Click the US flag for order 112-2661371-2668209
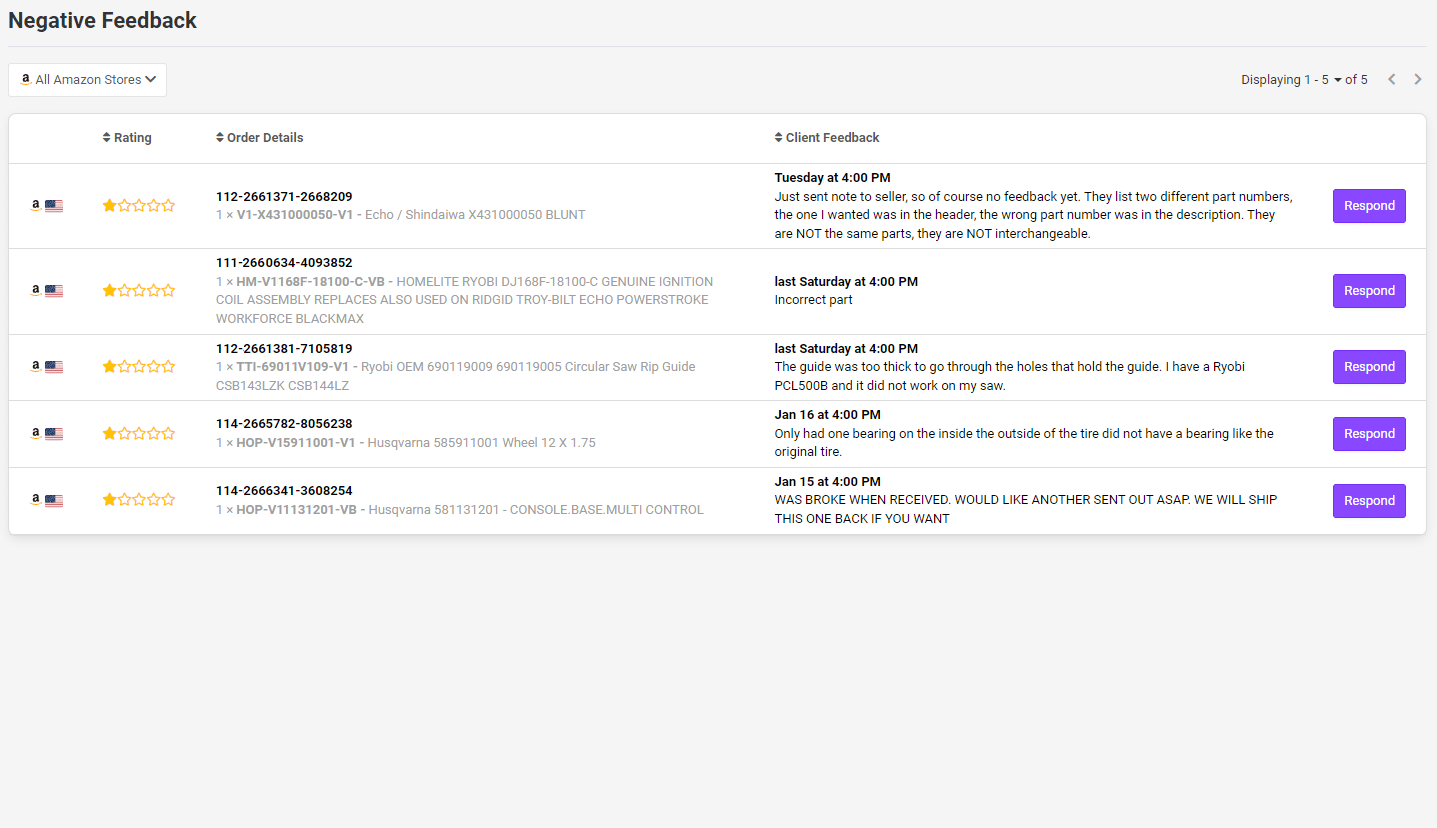Image resolution: width=1437 pixels, height=828 pixels. tap(54, 206)
